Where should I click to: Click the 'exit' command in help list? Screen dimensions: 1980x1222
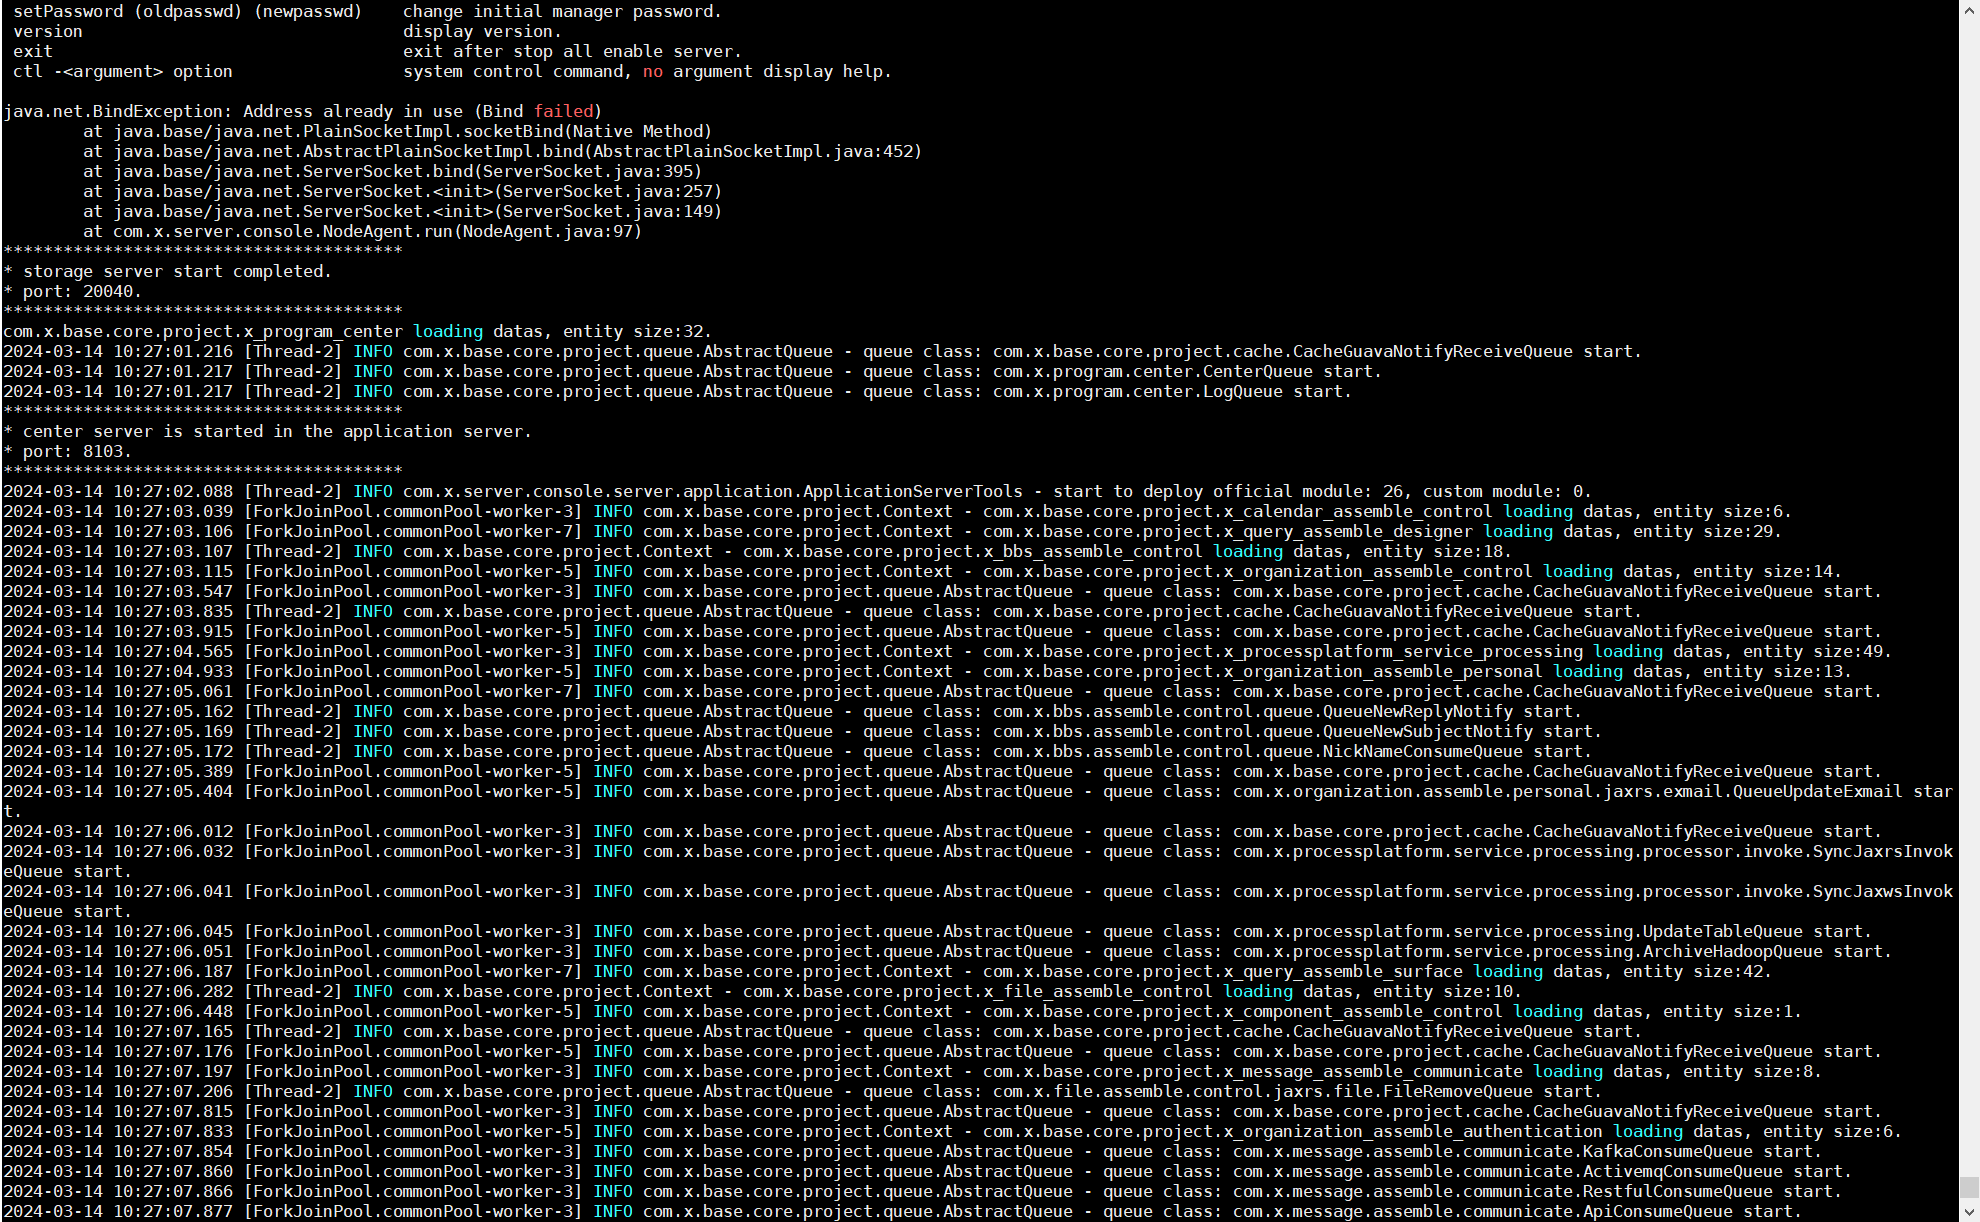coord(33,51)
